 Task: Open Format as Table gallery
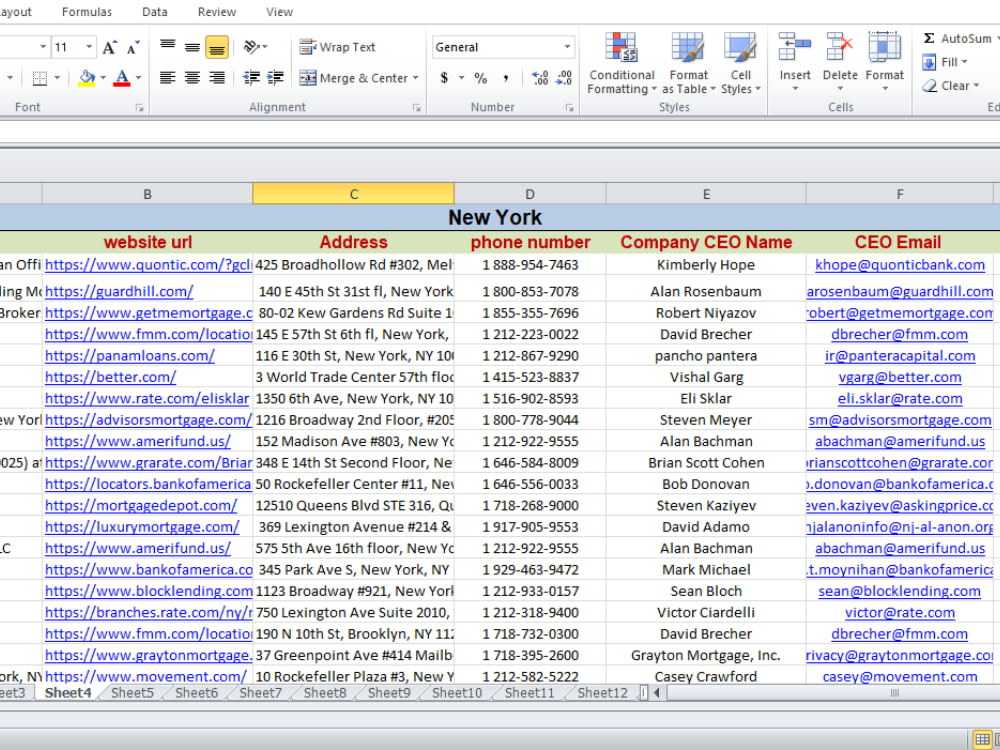(x=688, y=64)
